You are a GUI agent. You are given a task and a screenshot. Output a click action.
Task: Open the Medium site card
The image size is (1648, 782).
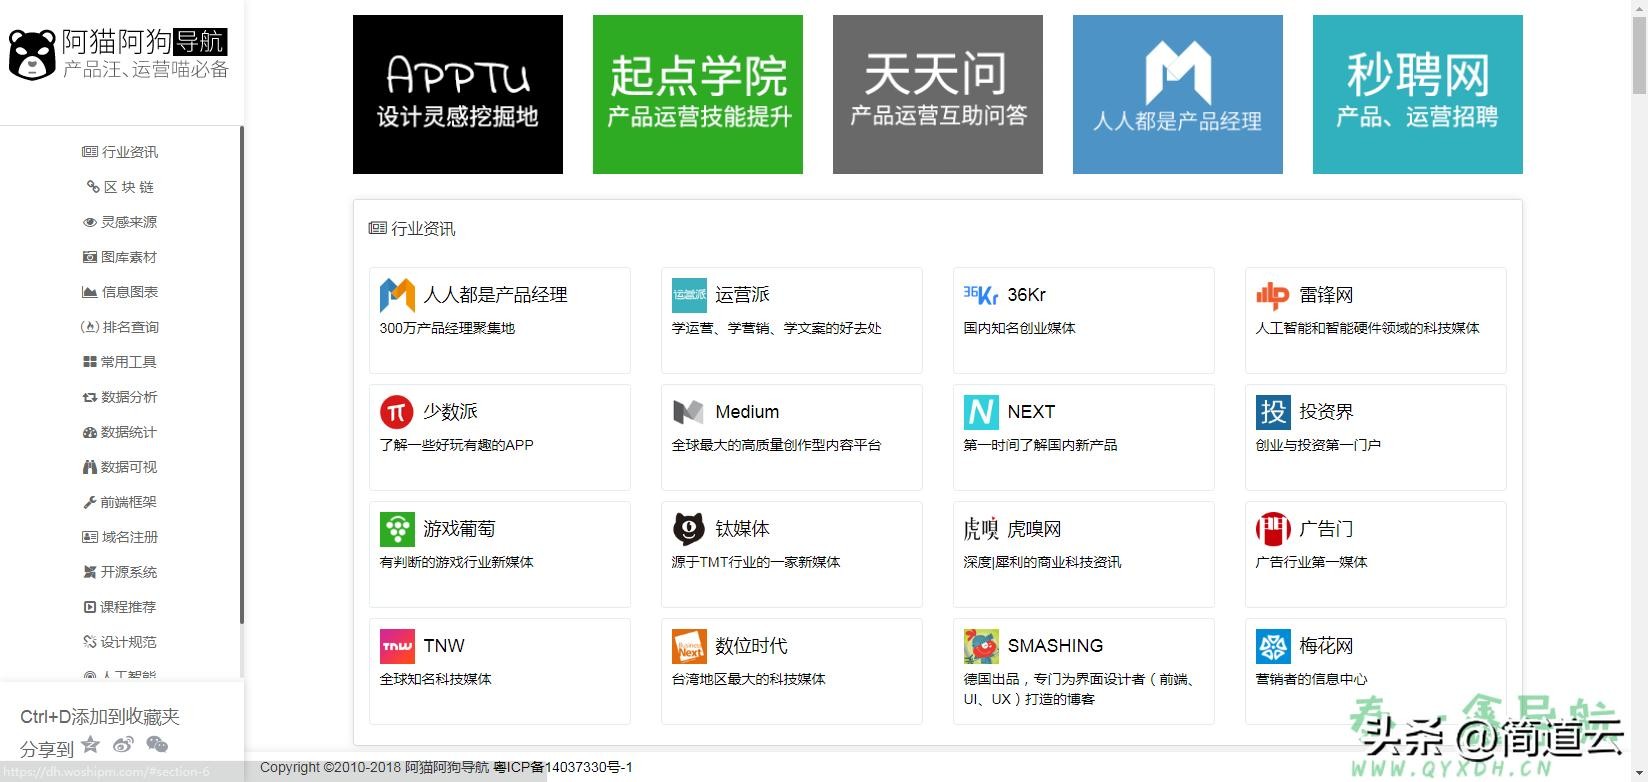click(791, 436)
